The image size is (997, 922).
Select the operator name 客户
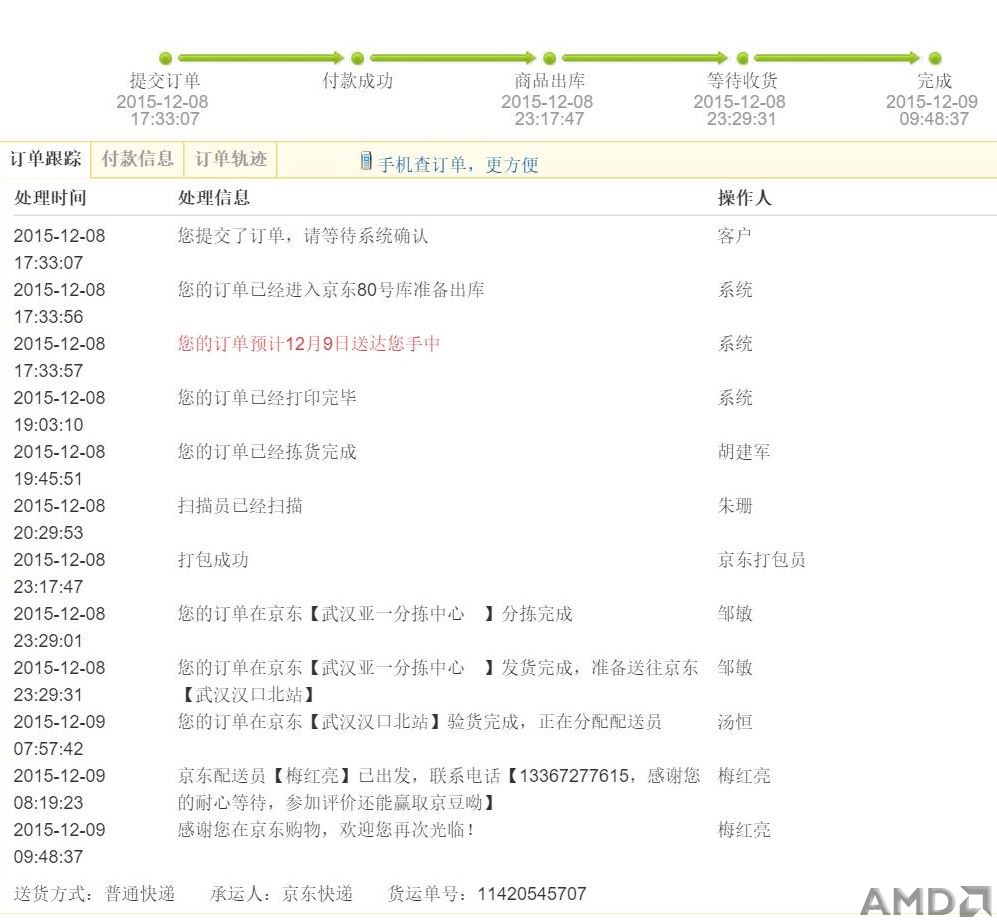(735, 236)
